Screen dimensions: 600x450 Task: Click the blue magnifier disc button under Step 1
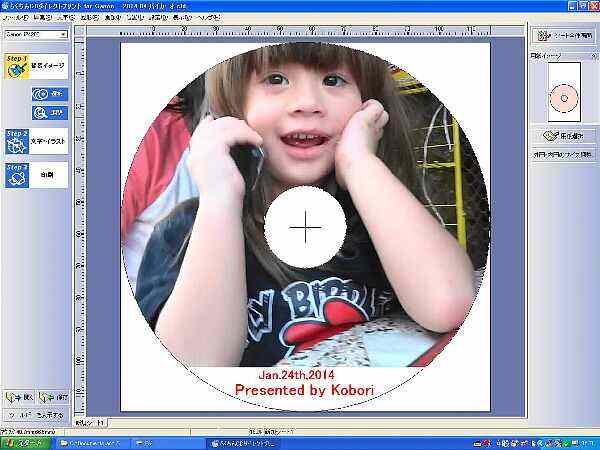(x=50, y=113)
